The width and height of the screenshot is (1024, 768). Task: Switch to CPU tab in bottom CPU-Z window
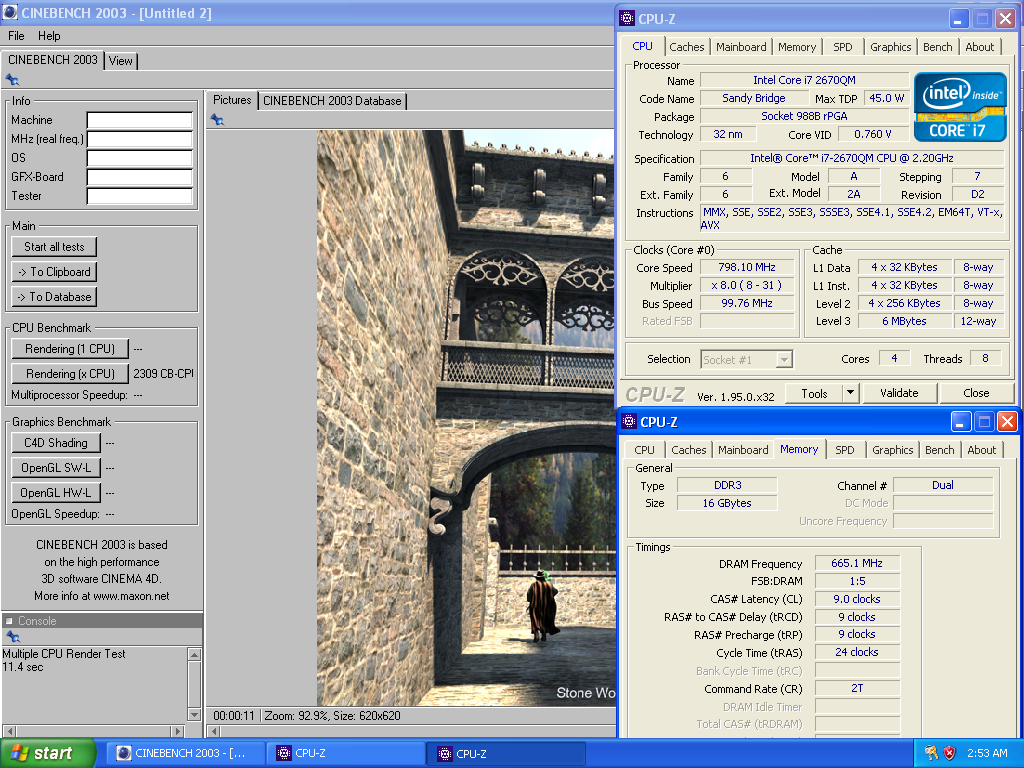click(x=644, y=450)
